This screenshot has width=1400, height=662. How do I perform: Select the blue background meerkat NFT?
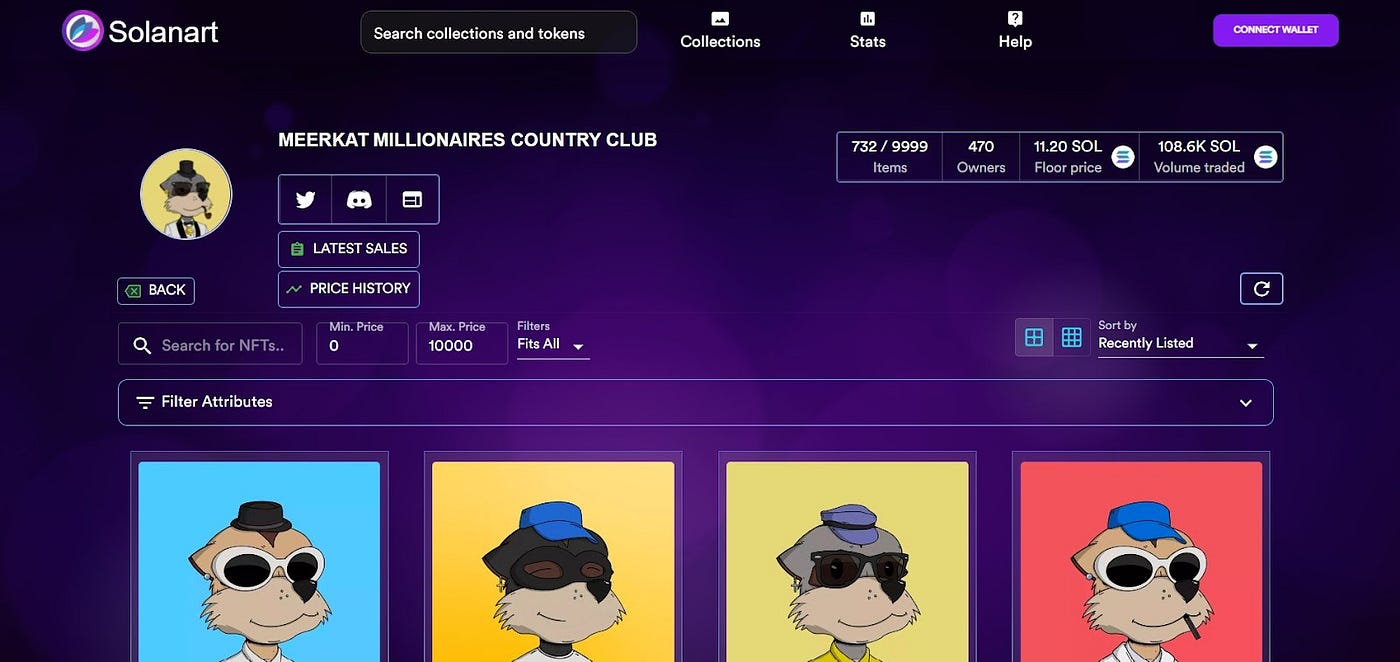tap(259, 560)
